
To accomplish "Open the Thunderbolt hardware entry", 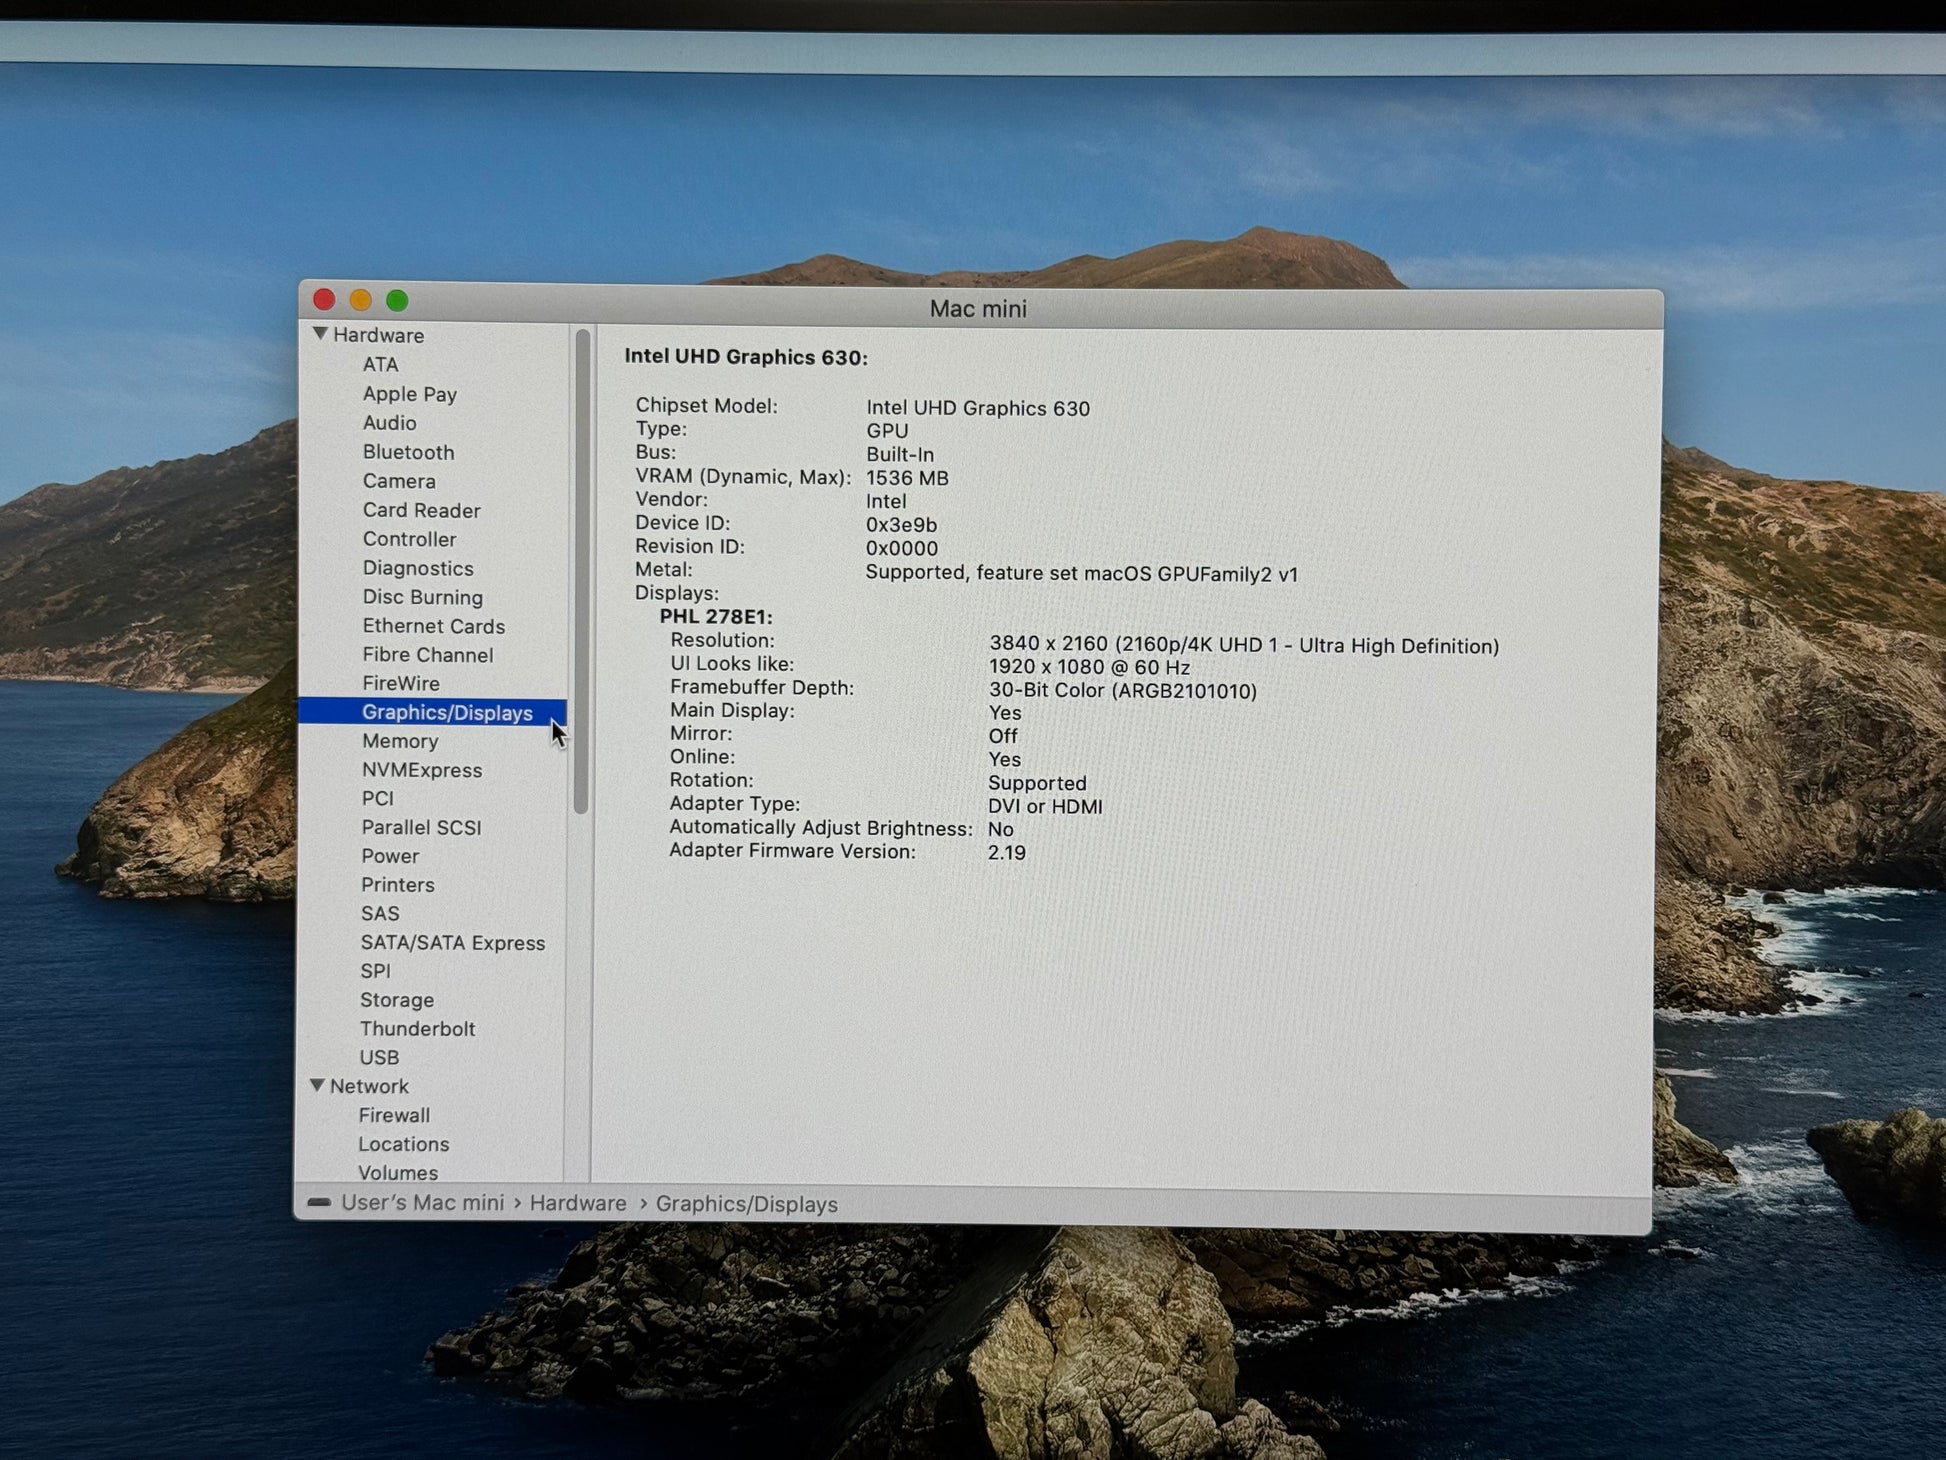I will (x=417, y=1029).
